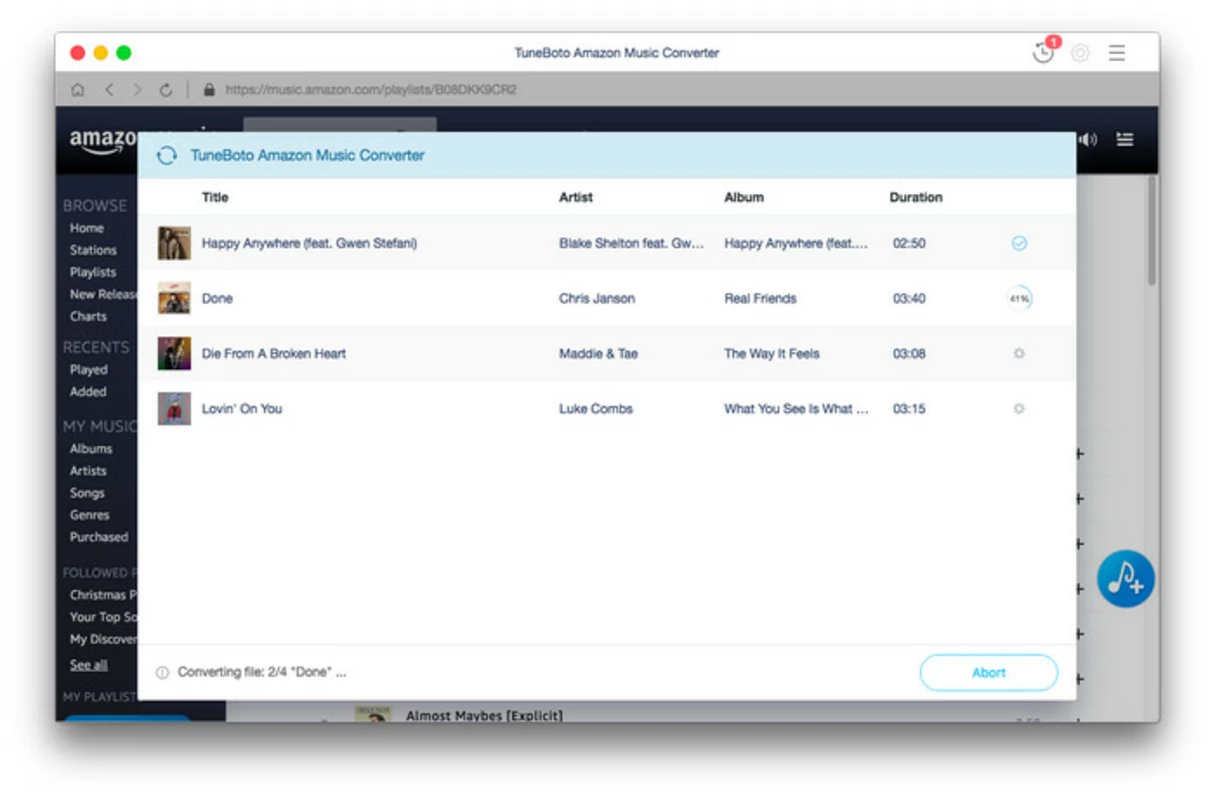Click Lovin' On You cover thumbnail
Image resolution: width=1215 pixels, height=800 pixels.
(174, 408)
